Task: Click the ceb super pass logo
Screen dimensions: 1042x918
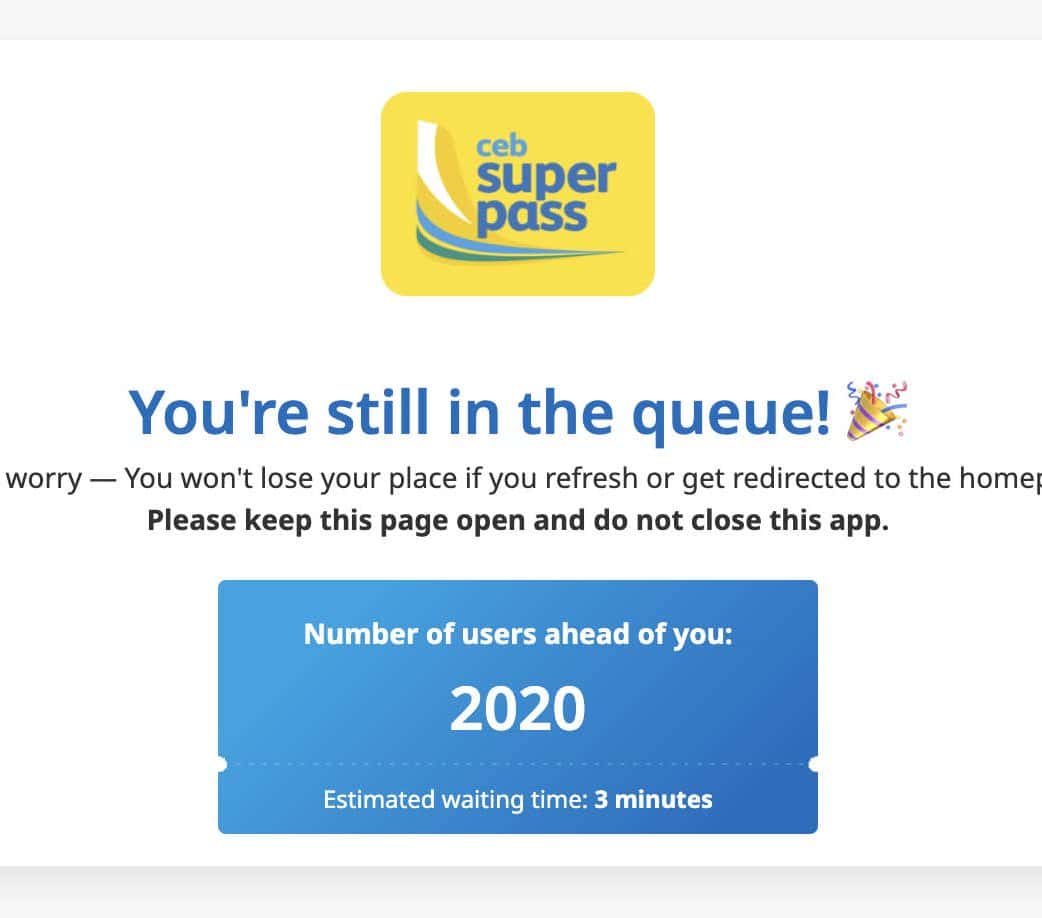Action: click(x=517, y=194)
